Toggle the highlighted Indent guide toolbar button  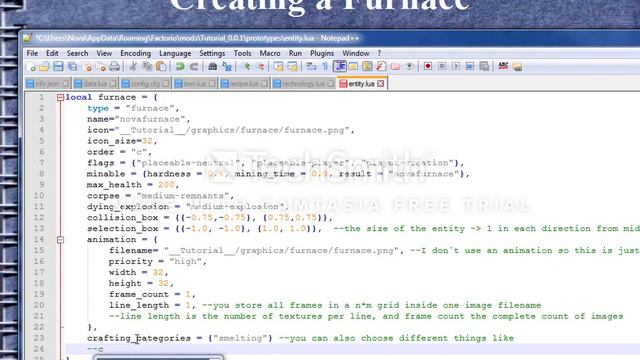[340, 67]
